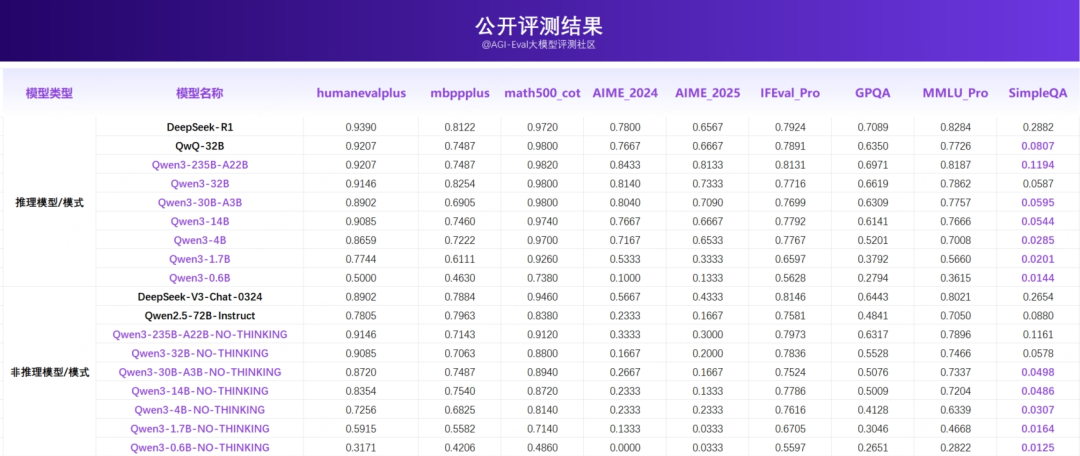Select the AIME_2024 column header
1080x456 pixels.
coord(625,93)
